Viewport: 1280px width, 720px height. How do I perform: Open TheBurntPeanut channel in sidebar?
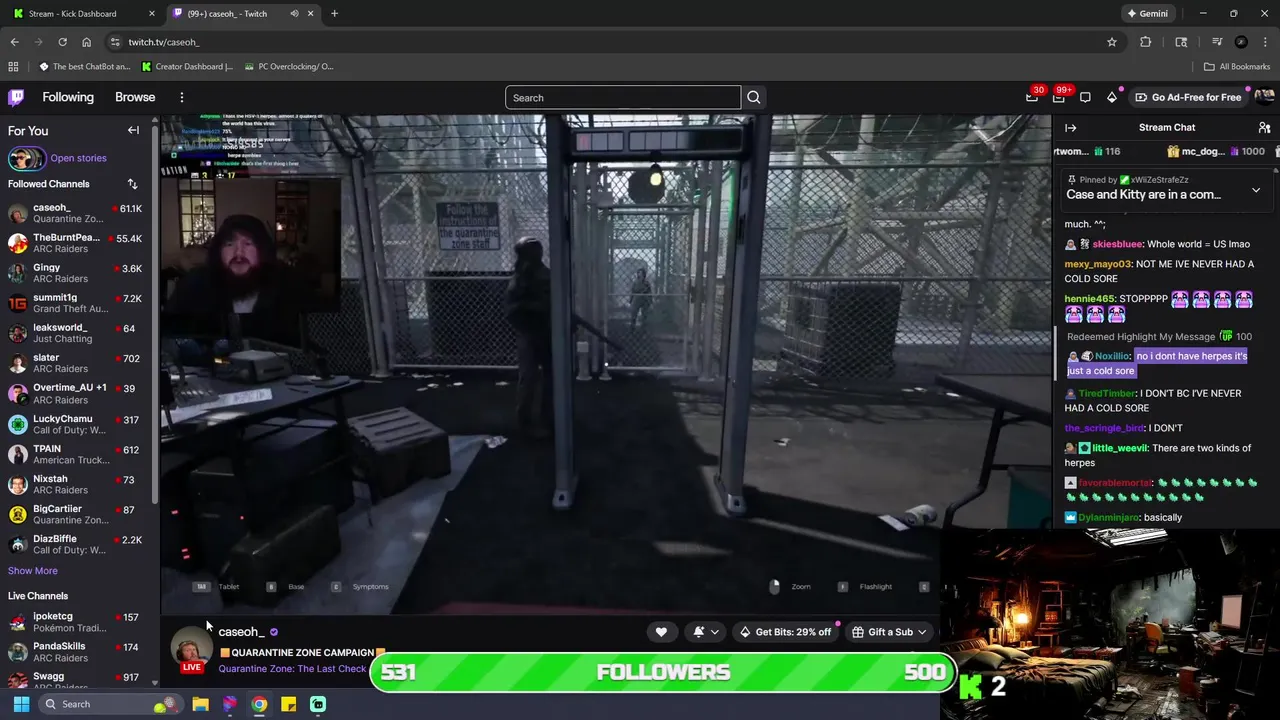(x=75, y=244)
